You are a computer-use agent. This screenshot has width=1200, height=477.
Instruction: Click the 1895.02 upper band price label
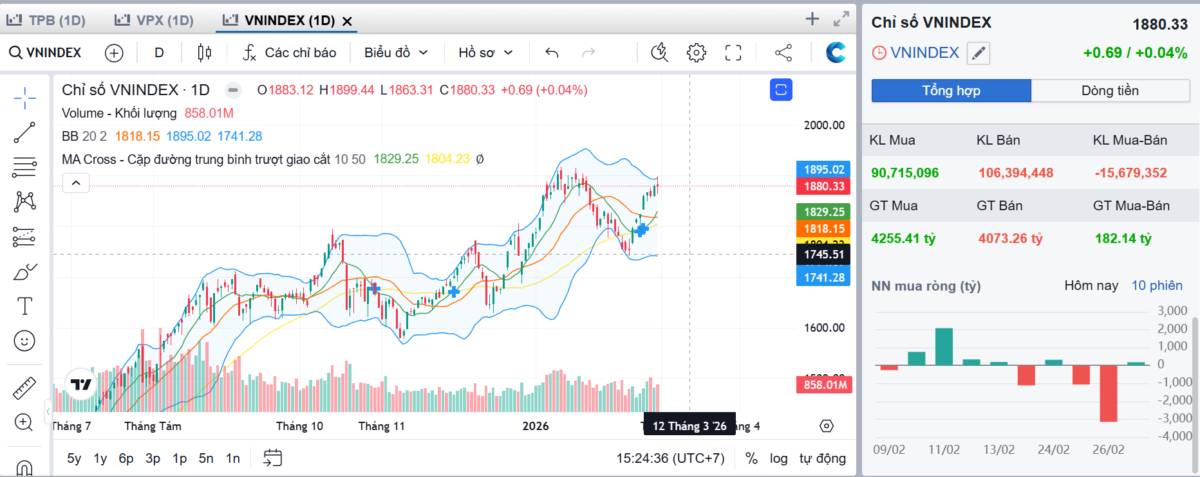(x=823, y=170)
